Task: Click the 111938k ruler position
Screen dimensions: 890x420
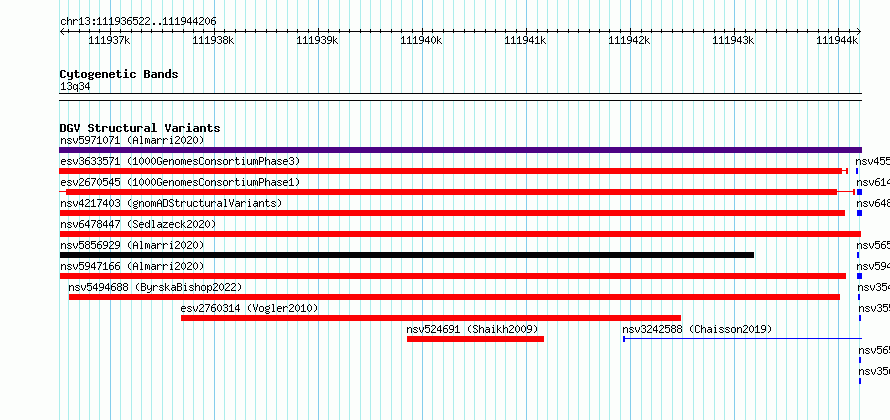Action: [x=213, y=40]
